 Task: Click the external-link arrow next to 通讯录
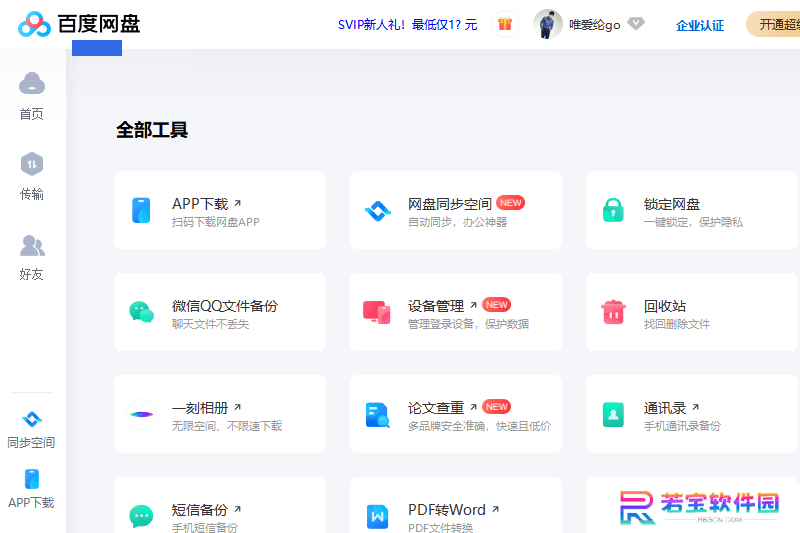coord(695,407)
